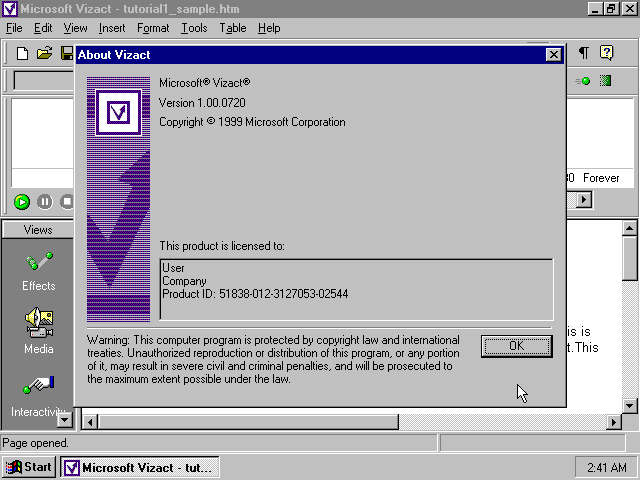Click the Save floppy disk toolbar icon
640x480 pixels.
click(67, 53)
